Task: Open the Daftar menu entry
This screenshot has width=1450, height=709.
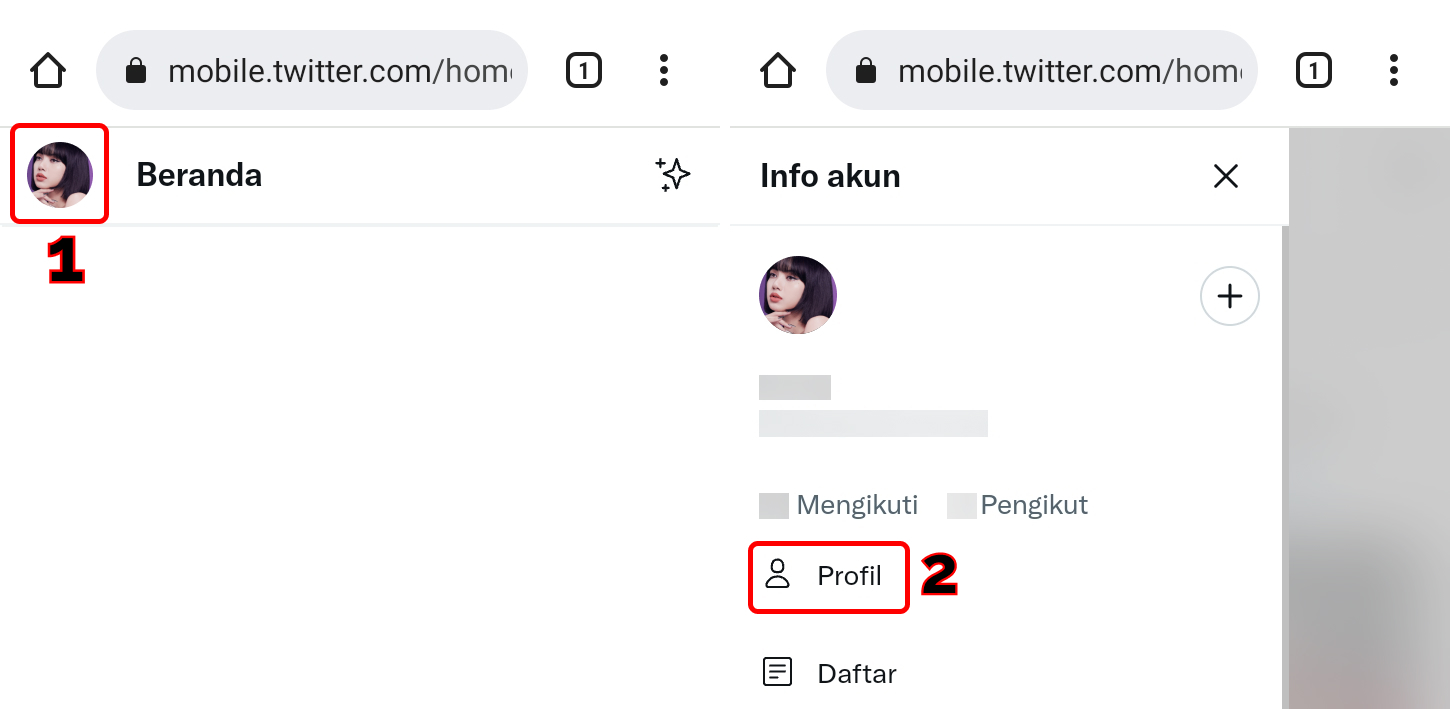Action: 856,672
